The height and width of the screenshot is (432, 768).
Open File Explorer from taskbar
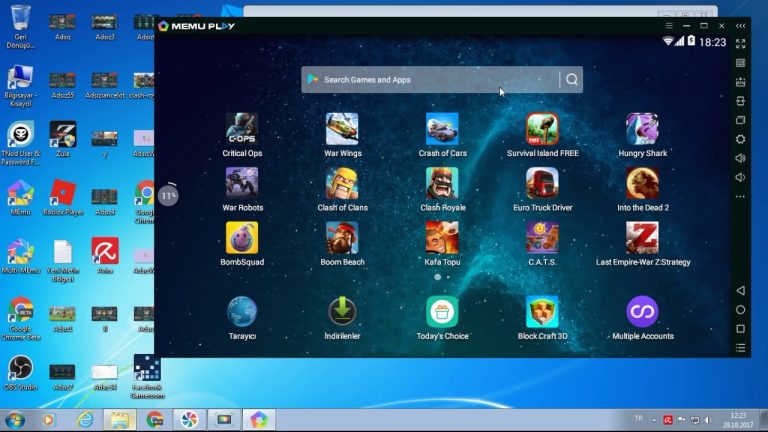click(120, 420)
